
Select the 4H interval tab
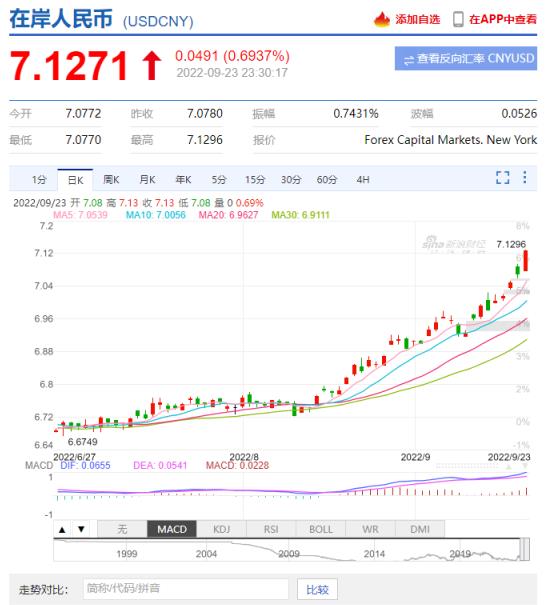[x=363, y=180]
